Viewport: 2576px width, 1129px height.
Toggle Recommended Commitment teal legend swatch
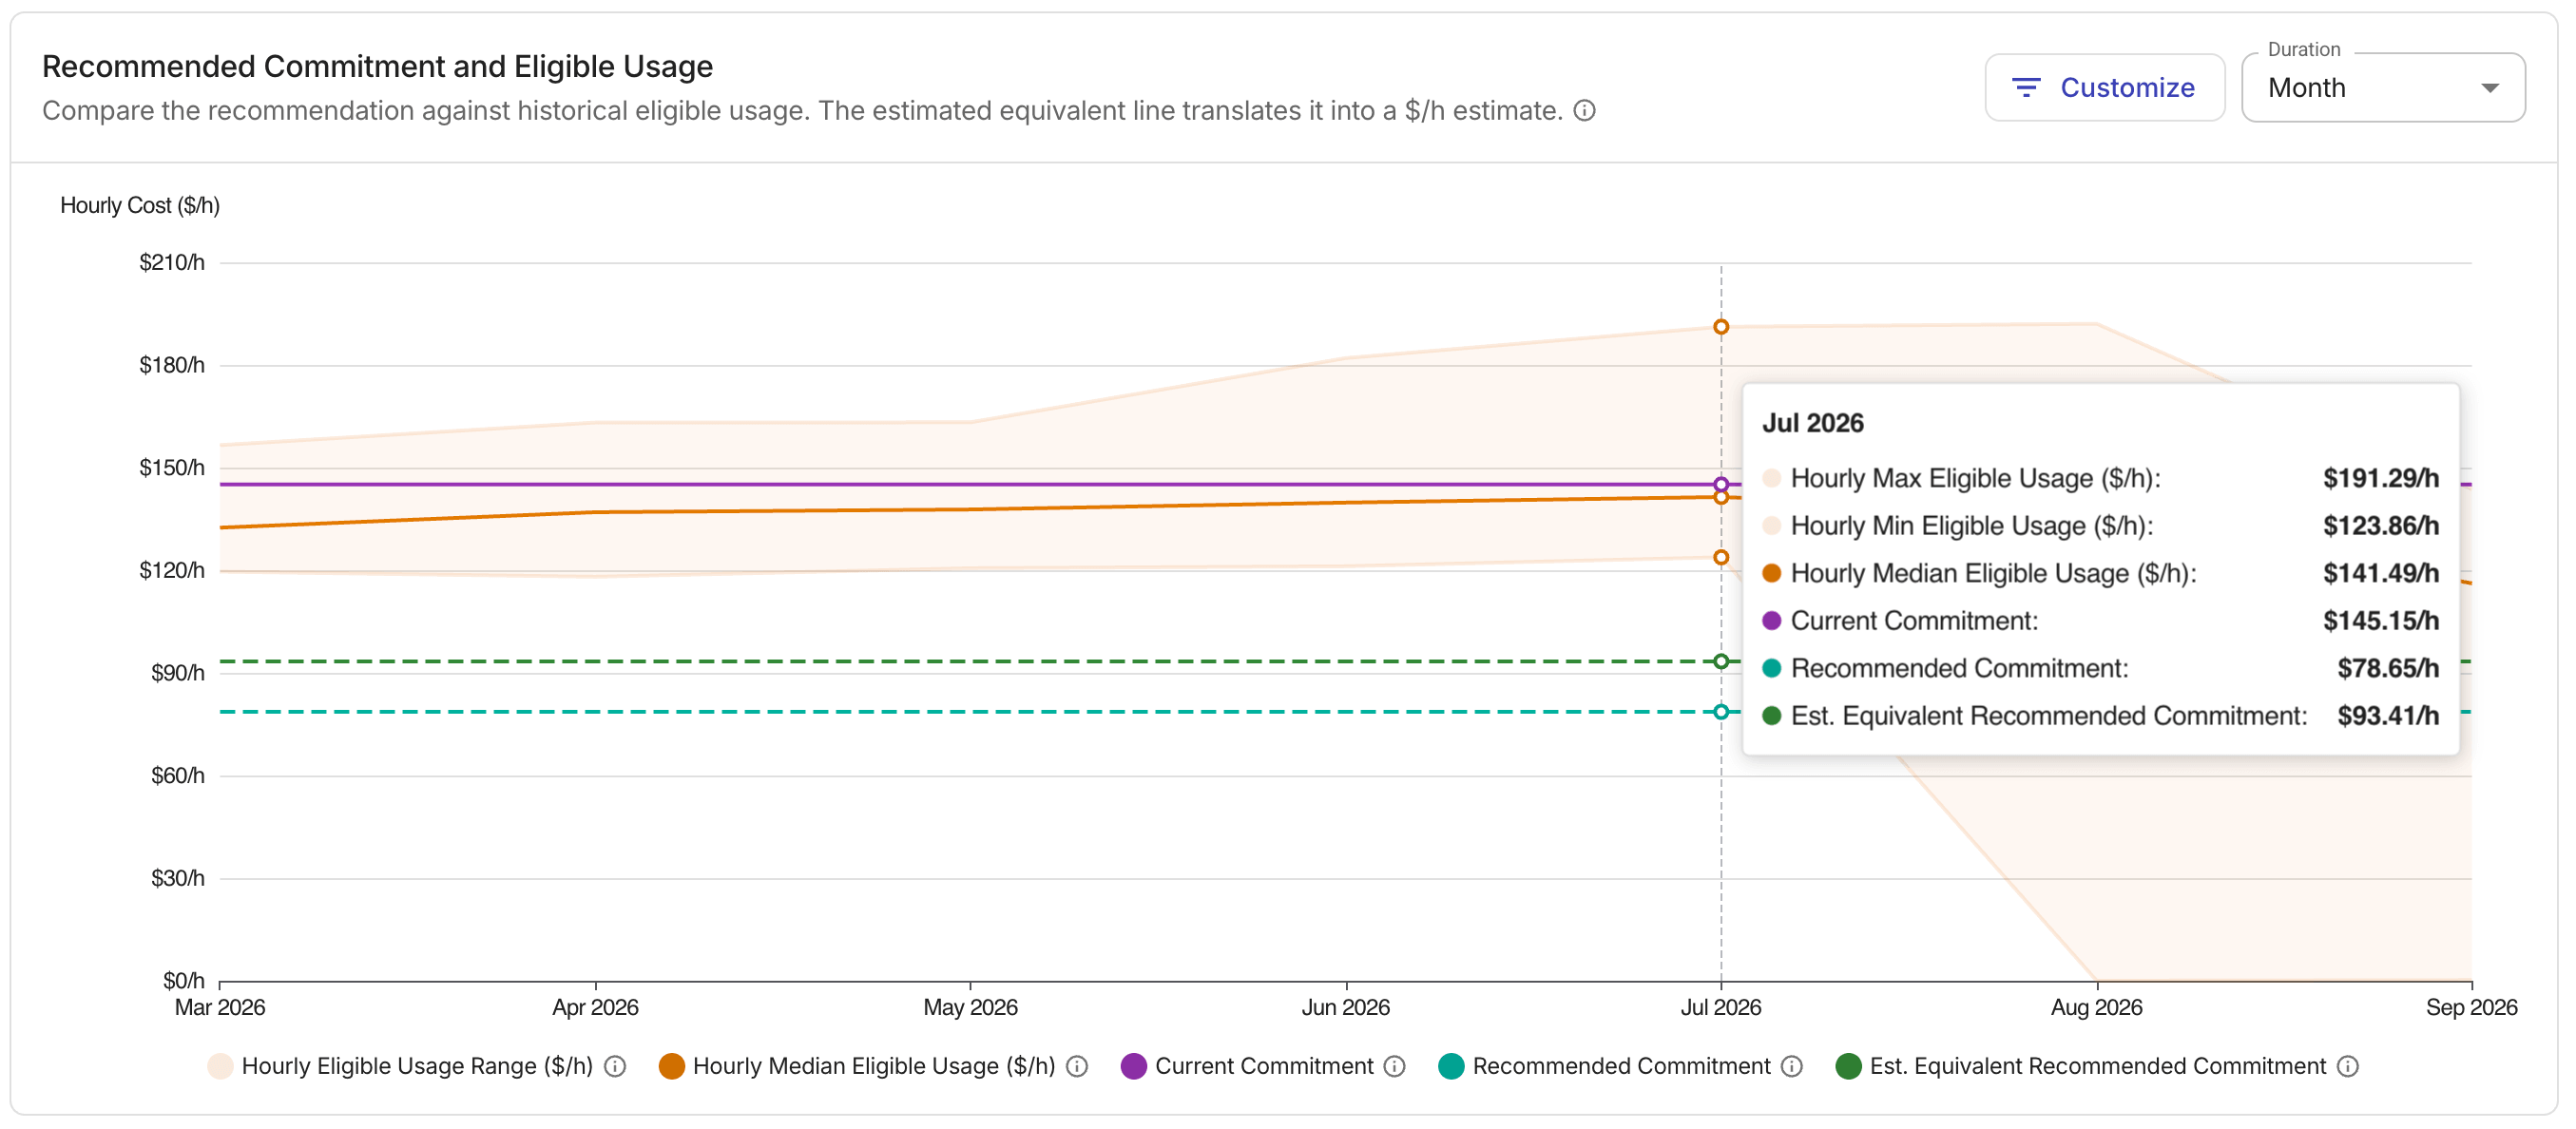[1451, 1067]
